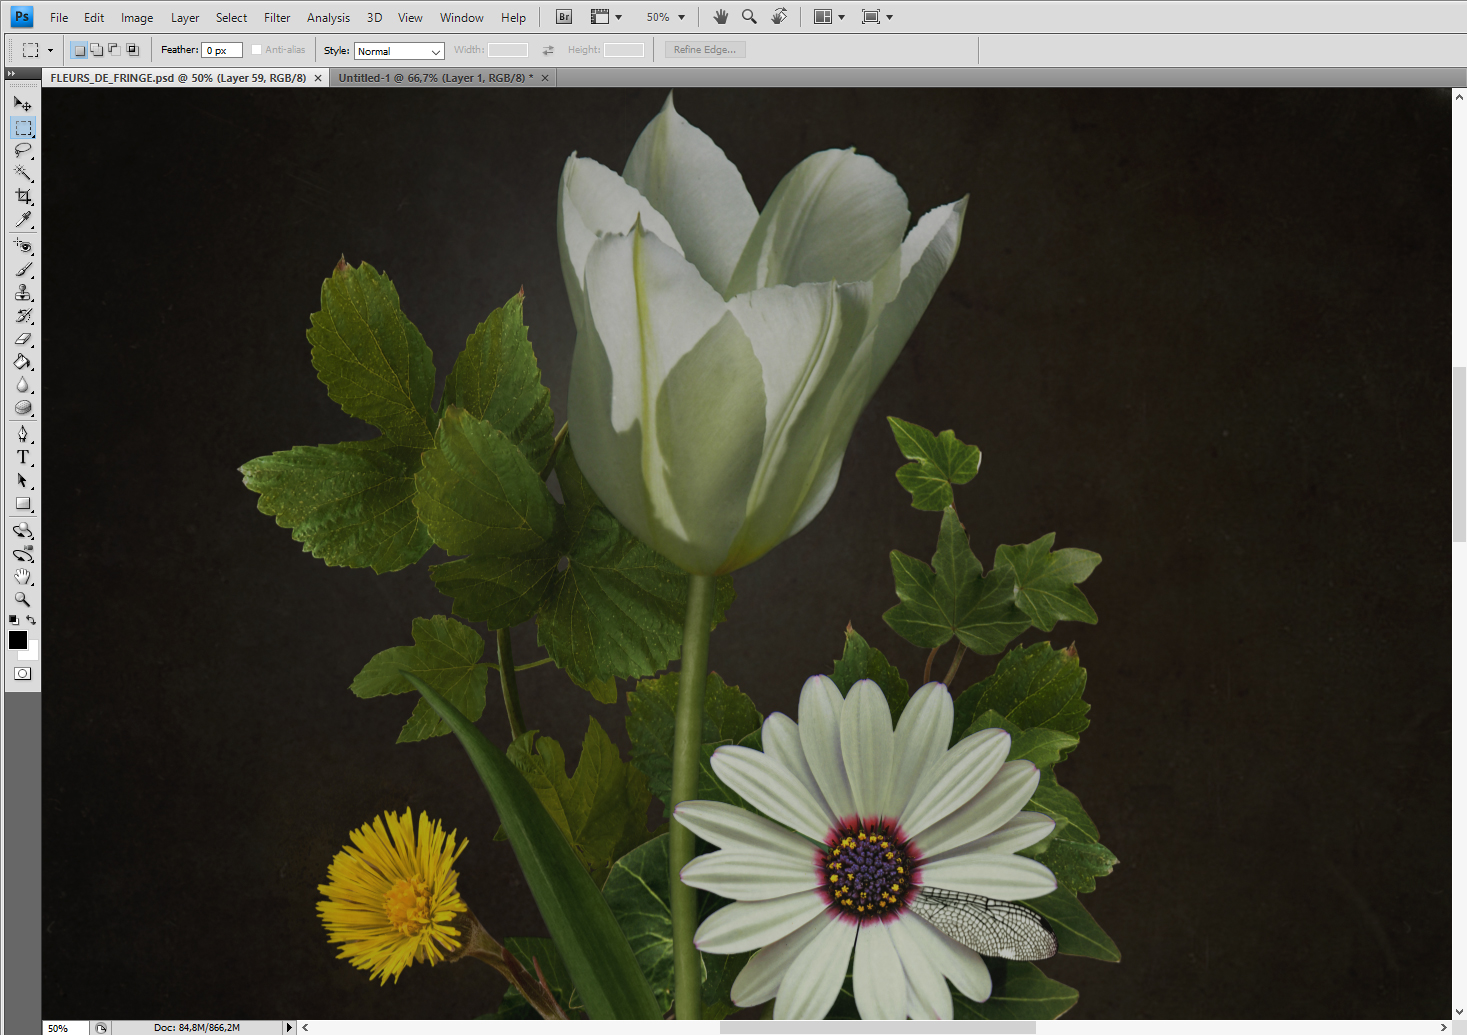Click the Feather value input field
The image size is (1467, 1035).
click(221, 51)
